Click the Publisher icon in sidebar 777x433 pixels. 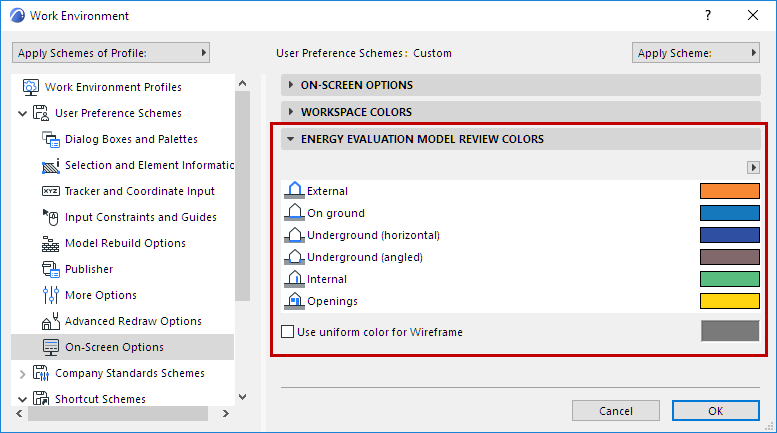tap(51, 269)
